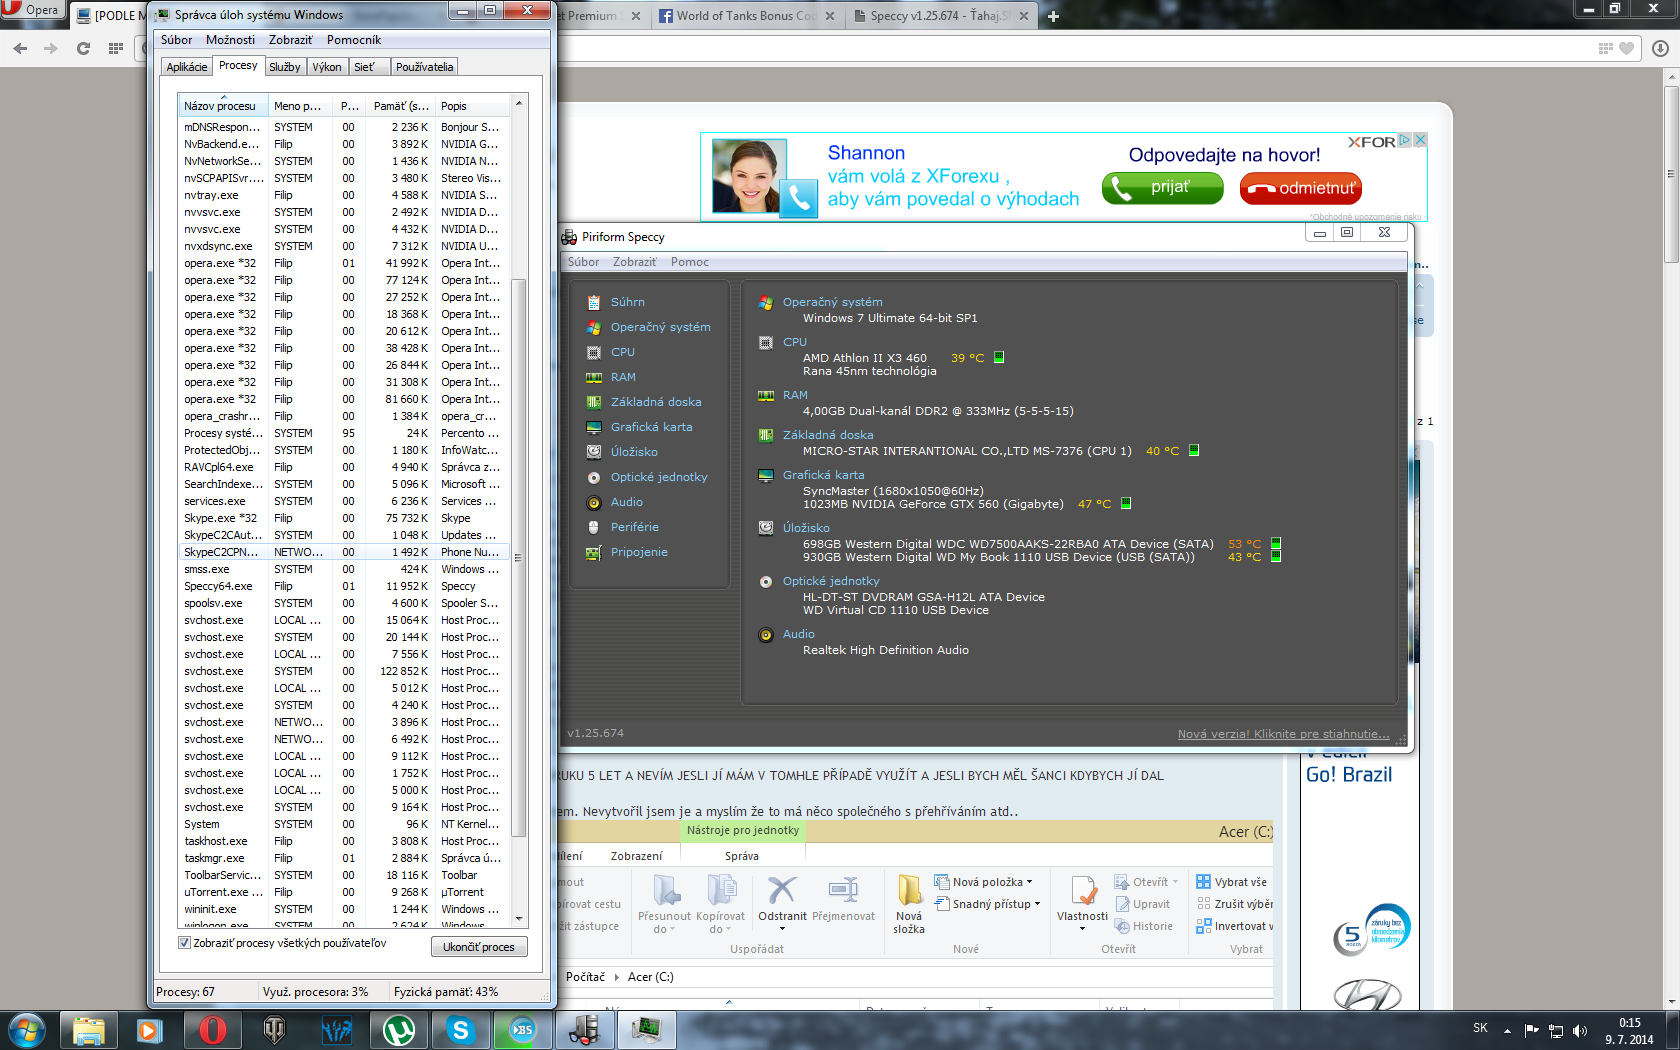This screenshot has width=1680, height=1050.
Task: Click red odmietnuť button in advertisement
Action: point(1301,188)
